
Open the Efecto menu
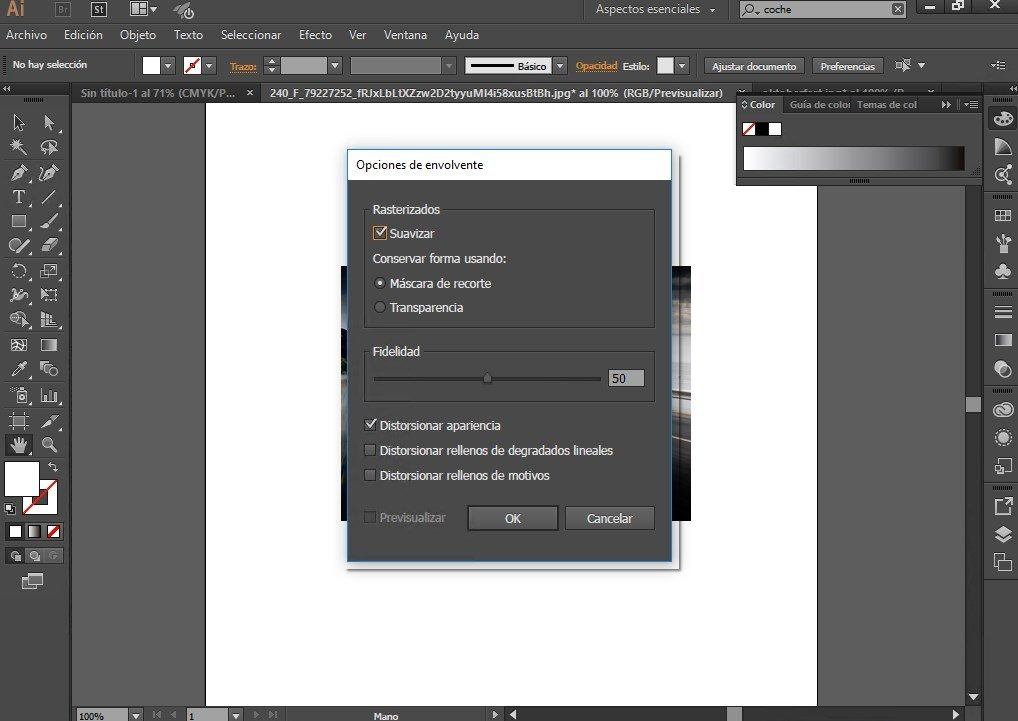click(x=316, y=35)
